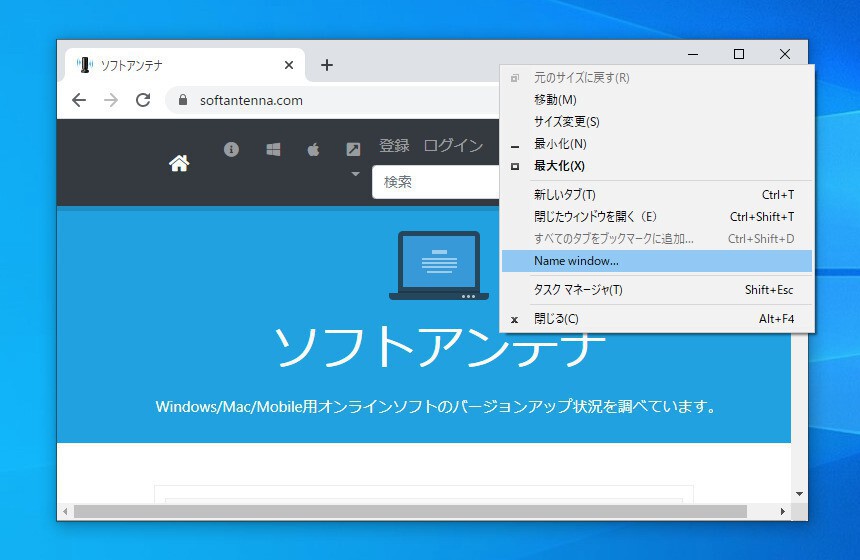This screenshot has width=860, height=560.
Task: Go to site home via house icon
Action: (x=179, y=163)
